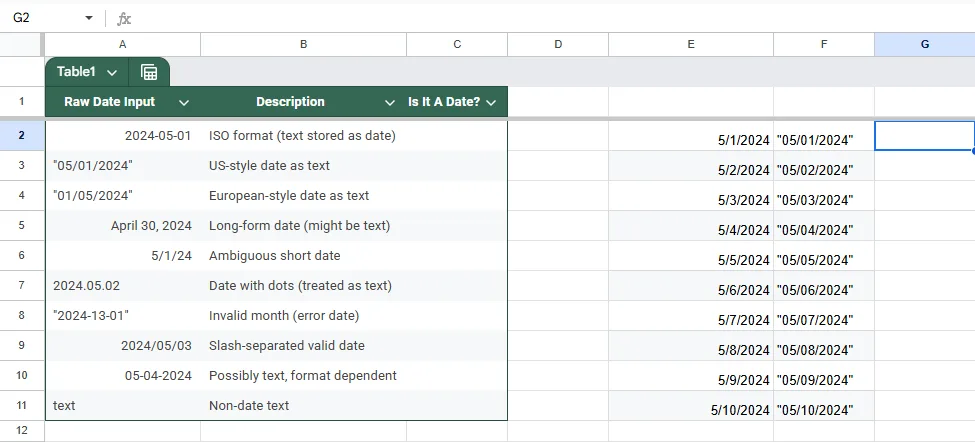Select the Slash-separated valid date cell

click(x=303, y=346)
